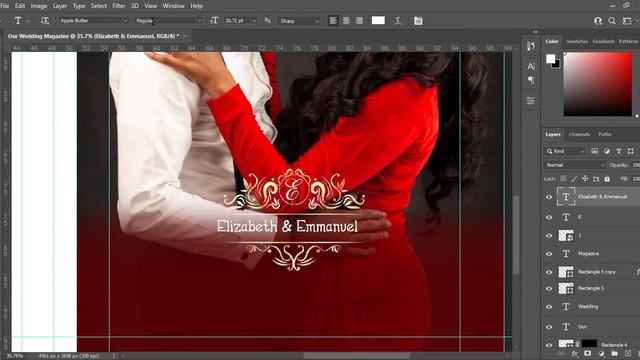The height and width of the screenshot is (360, 640).
Task: Filter layers by shape layers
Action: pos(631,151)
